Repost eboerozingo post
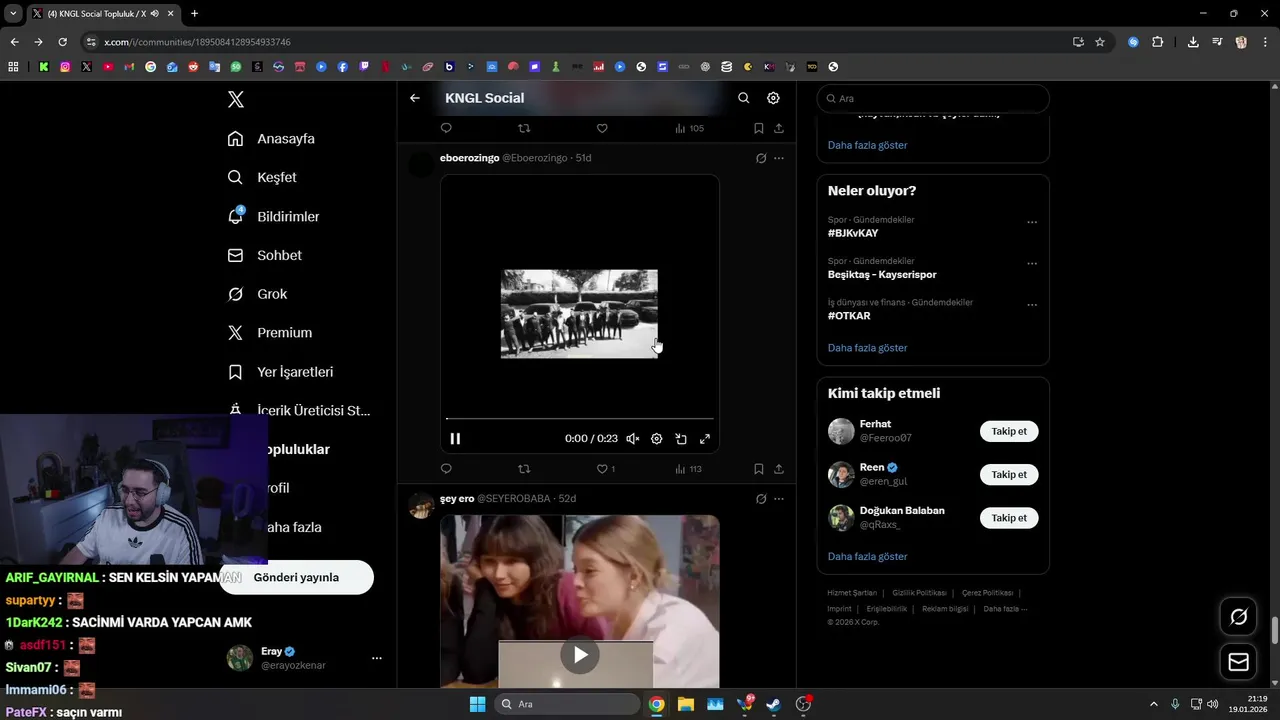This screenshot has height=720, width=1280. click(x=524, y=468)
